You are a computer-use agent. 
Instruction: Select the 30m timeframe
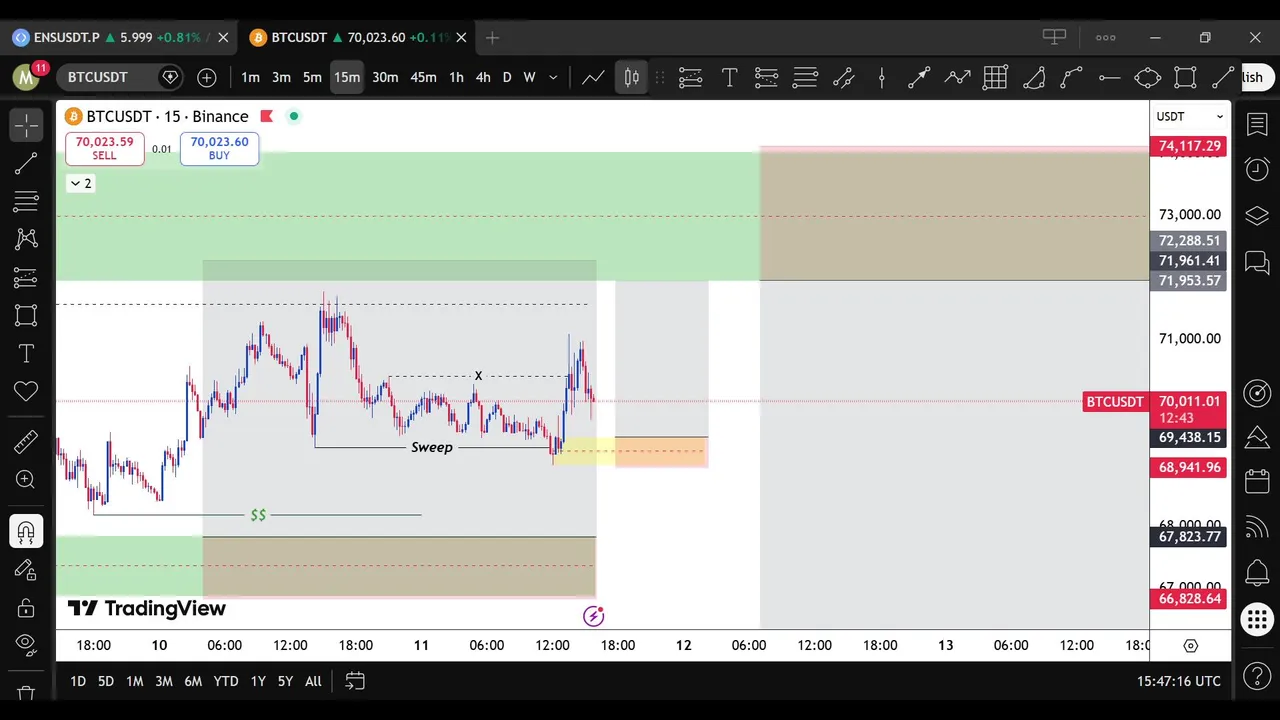[385, 77]
